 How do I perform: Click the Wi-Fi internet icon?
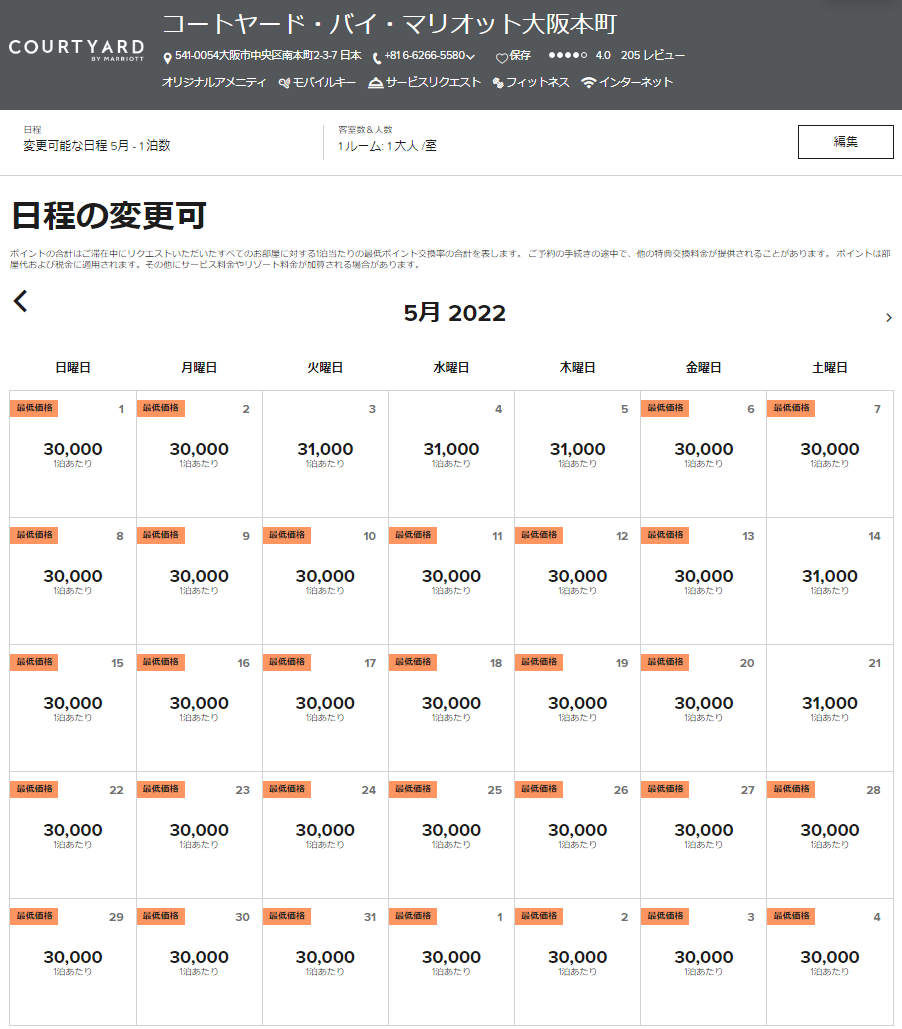pyautogui.click(x=588, y=83)
